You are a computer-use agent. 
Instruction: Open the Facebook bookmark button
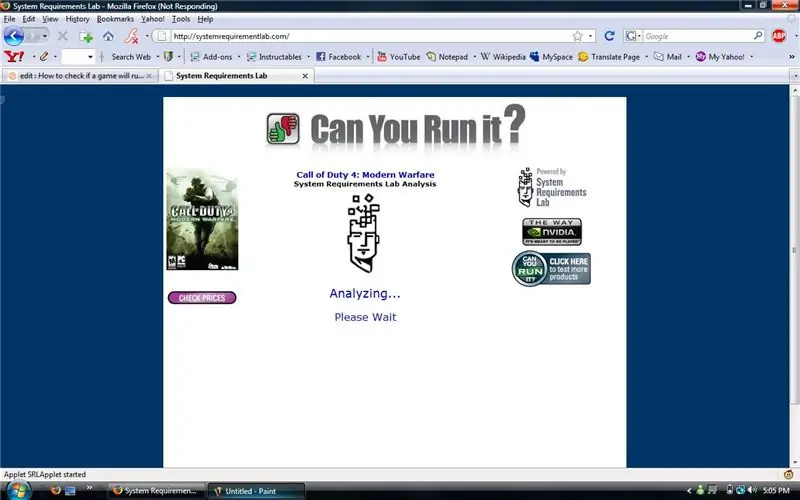pyautogui.click(x=338, y=57)
